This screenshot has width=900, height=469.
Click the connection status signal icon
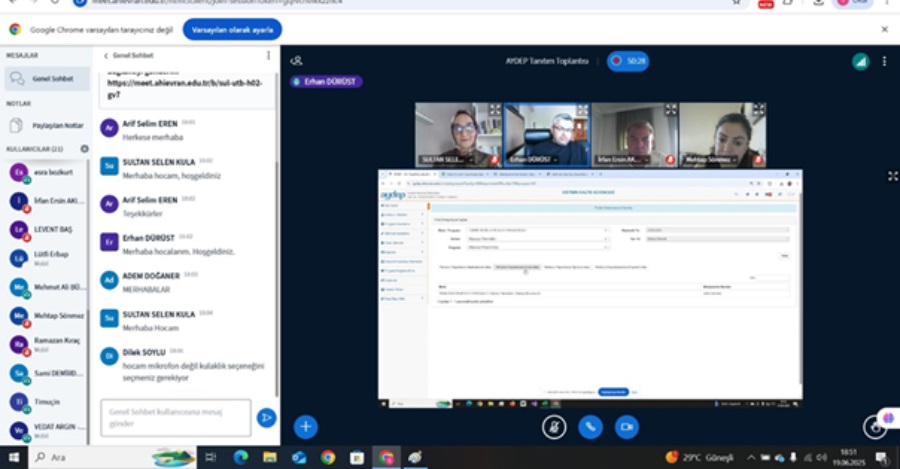tap(860, 61)
